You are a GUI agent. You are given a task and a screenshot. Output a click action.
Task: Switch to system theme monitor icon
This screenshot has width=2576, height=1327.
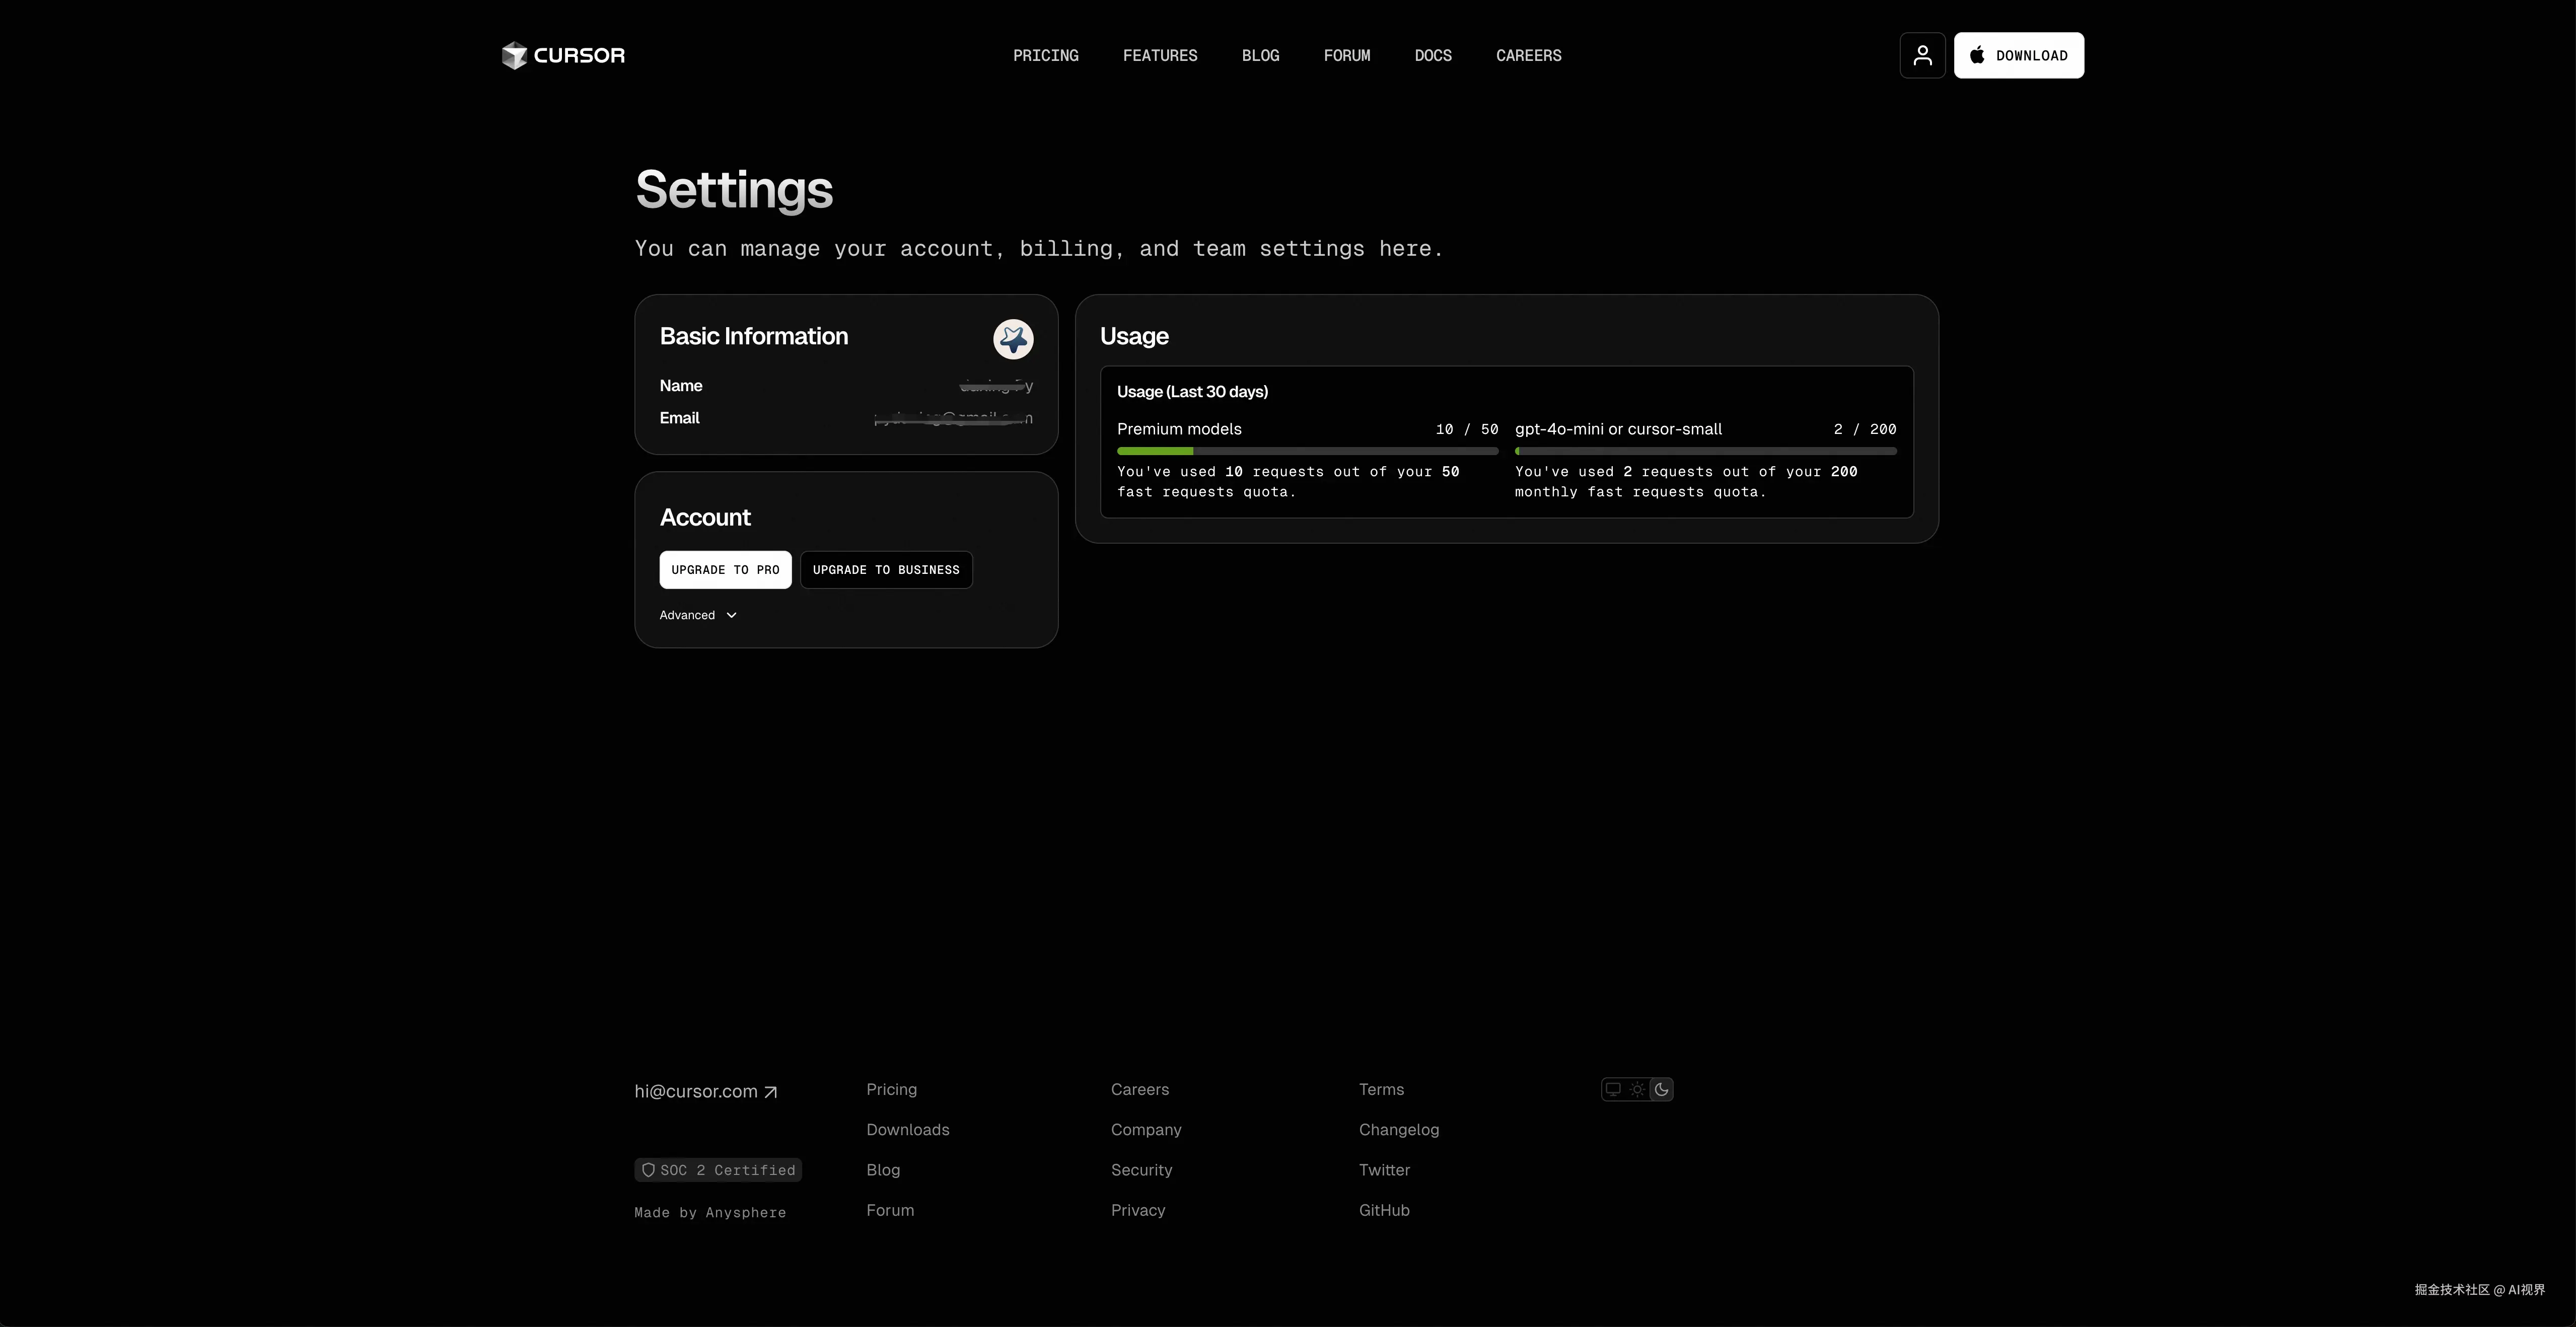coord(1613,1089)
